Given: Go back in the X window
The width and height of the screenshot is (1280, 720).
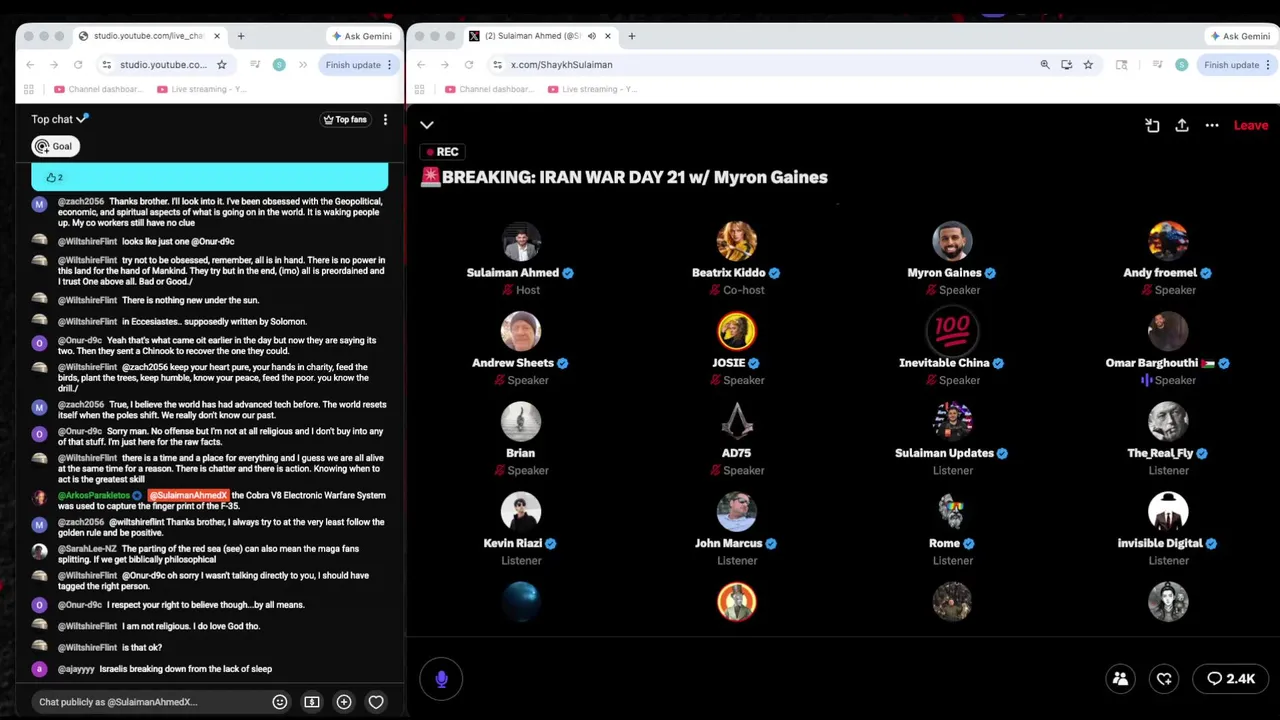Looking at the screenshot, I should click(420, 65).
